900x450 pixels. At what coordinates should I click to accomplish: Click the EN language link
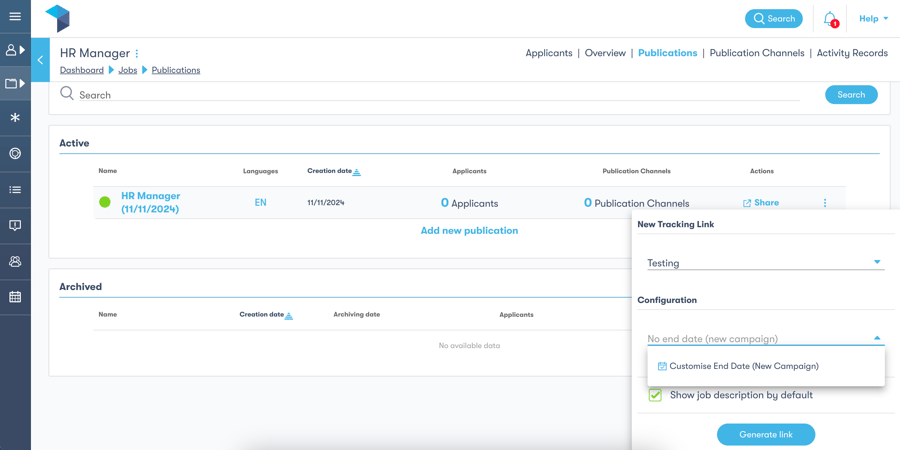(x=261, y=203)
